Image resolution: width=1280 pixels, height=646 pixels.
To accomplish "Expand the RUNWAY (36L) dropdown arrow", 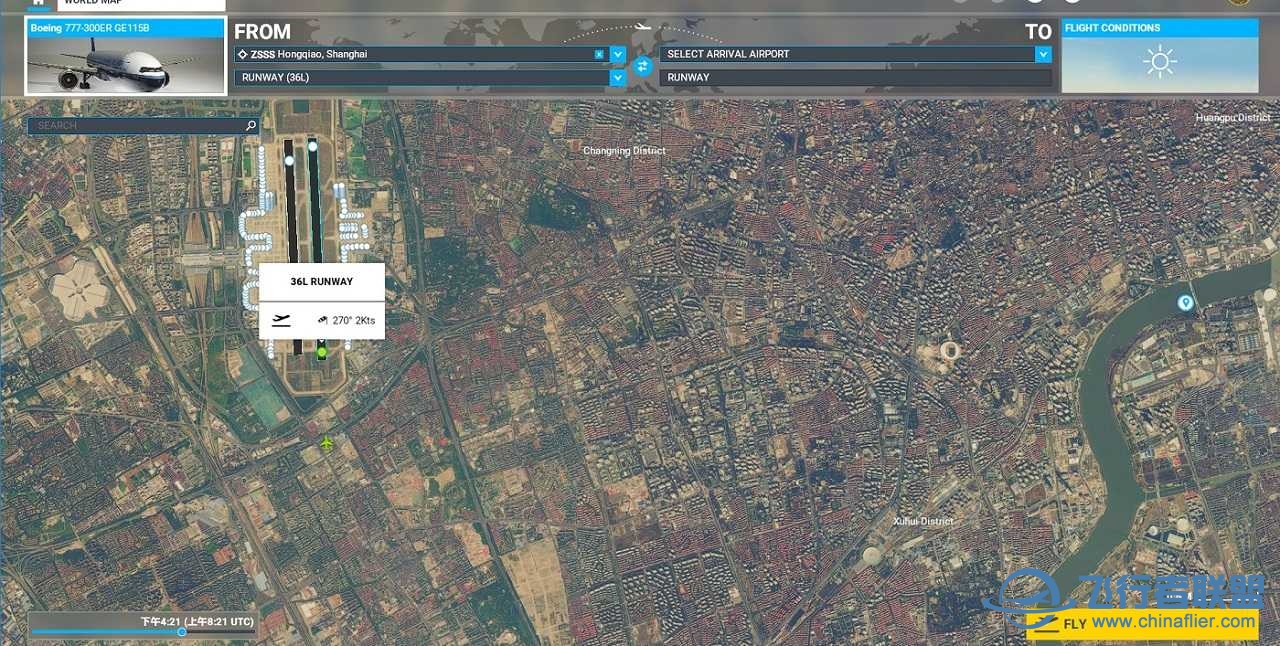I will (618, 77).
